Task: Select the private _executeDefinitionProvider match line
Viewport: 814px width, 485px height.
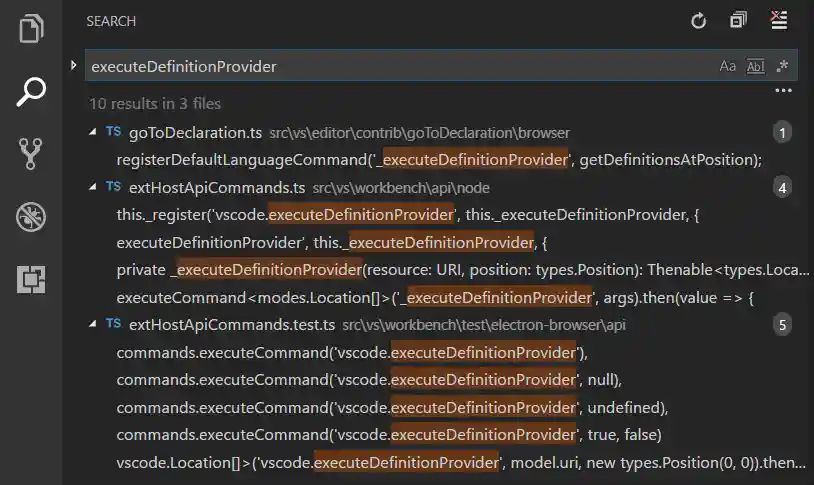Action: (x=463, y=270)
